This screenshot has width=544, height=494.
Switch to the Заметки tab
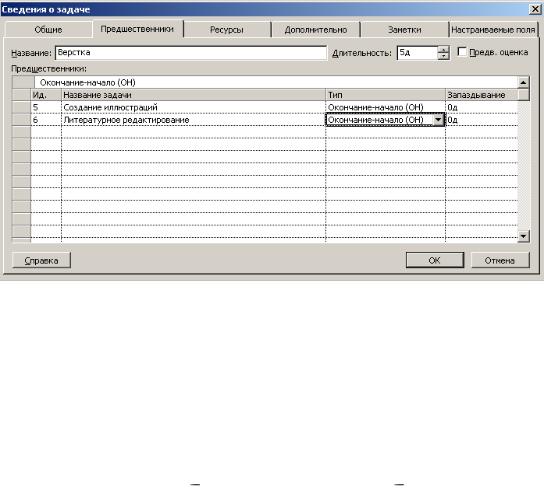[405, 29]
